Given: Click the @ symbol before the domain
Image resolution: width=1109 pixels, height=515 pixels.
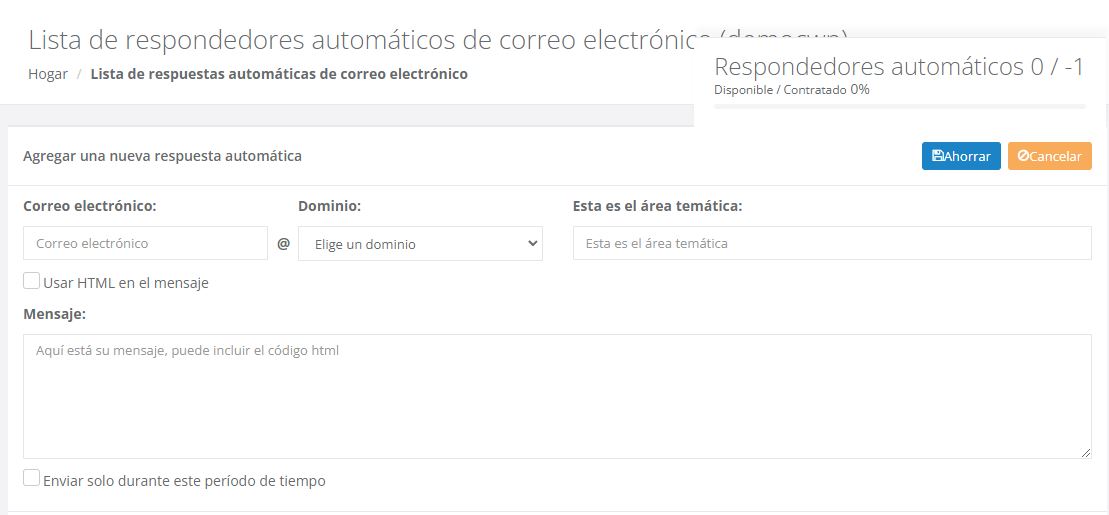Looking at the screenshot, I should [x=283, y=243].
